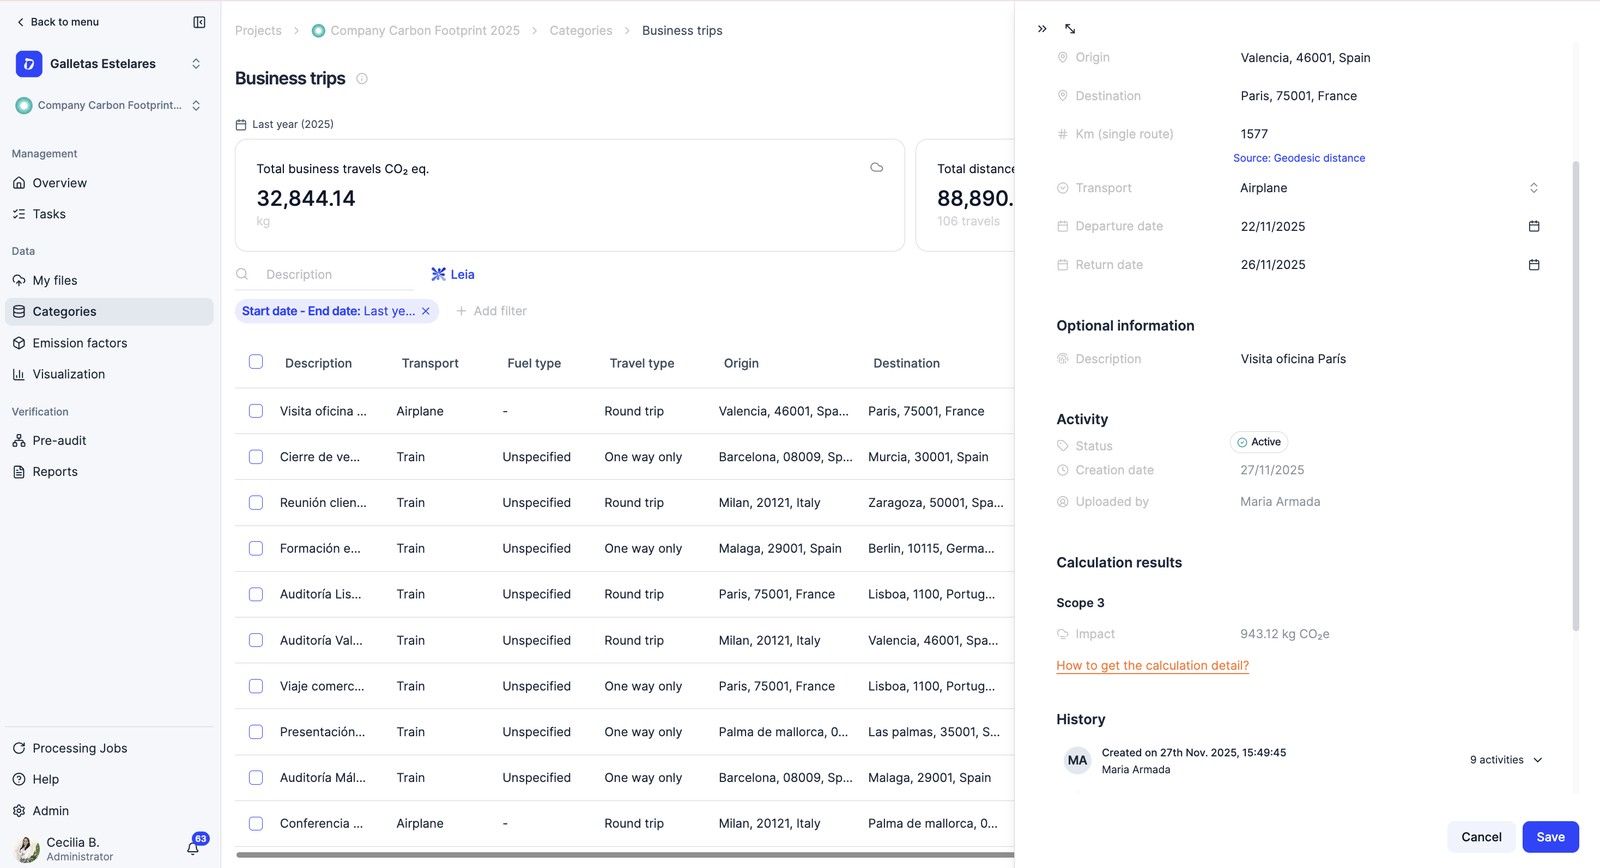
Task: Check the Visita oficina row checkbox
Action: 256,411
